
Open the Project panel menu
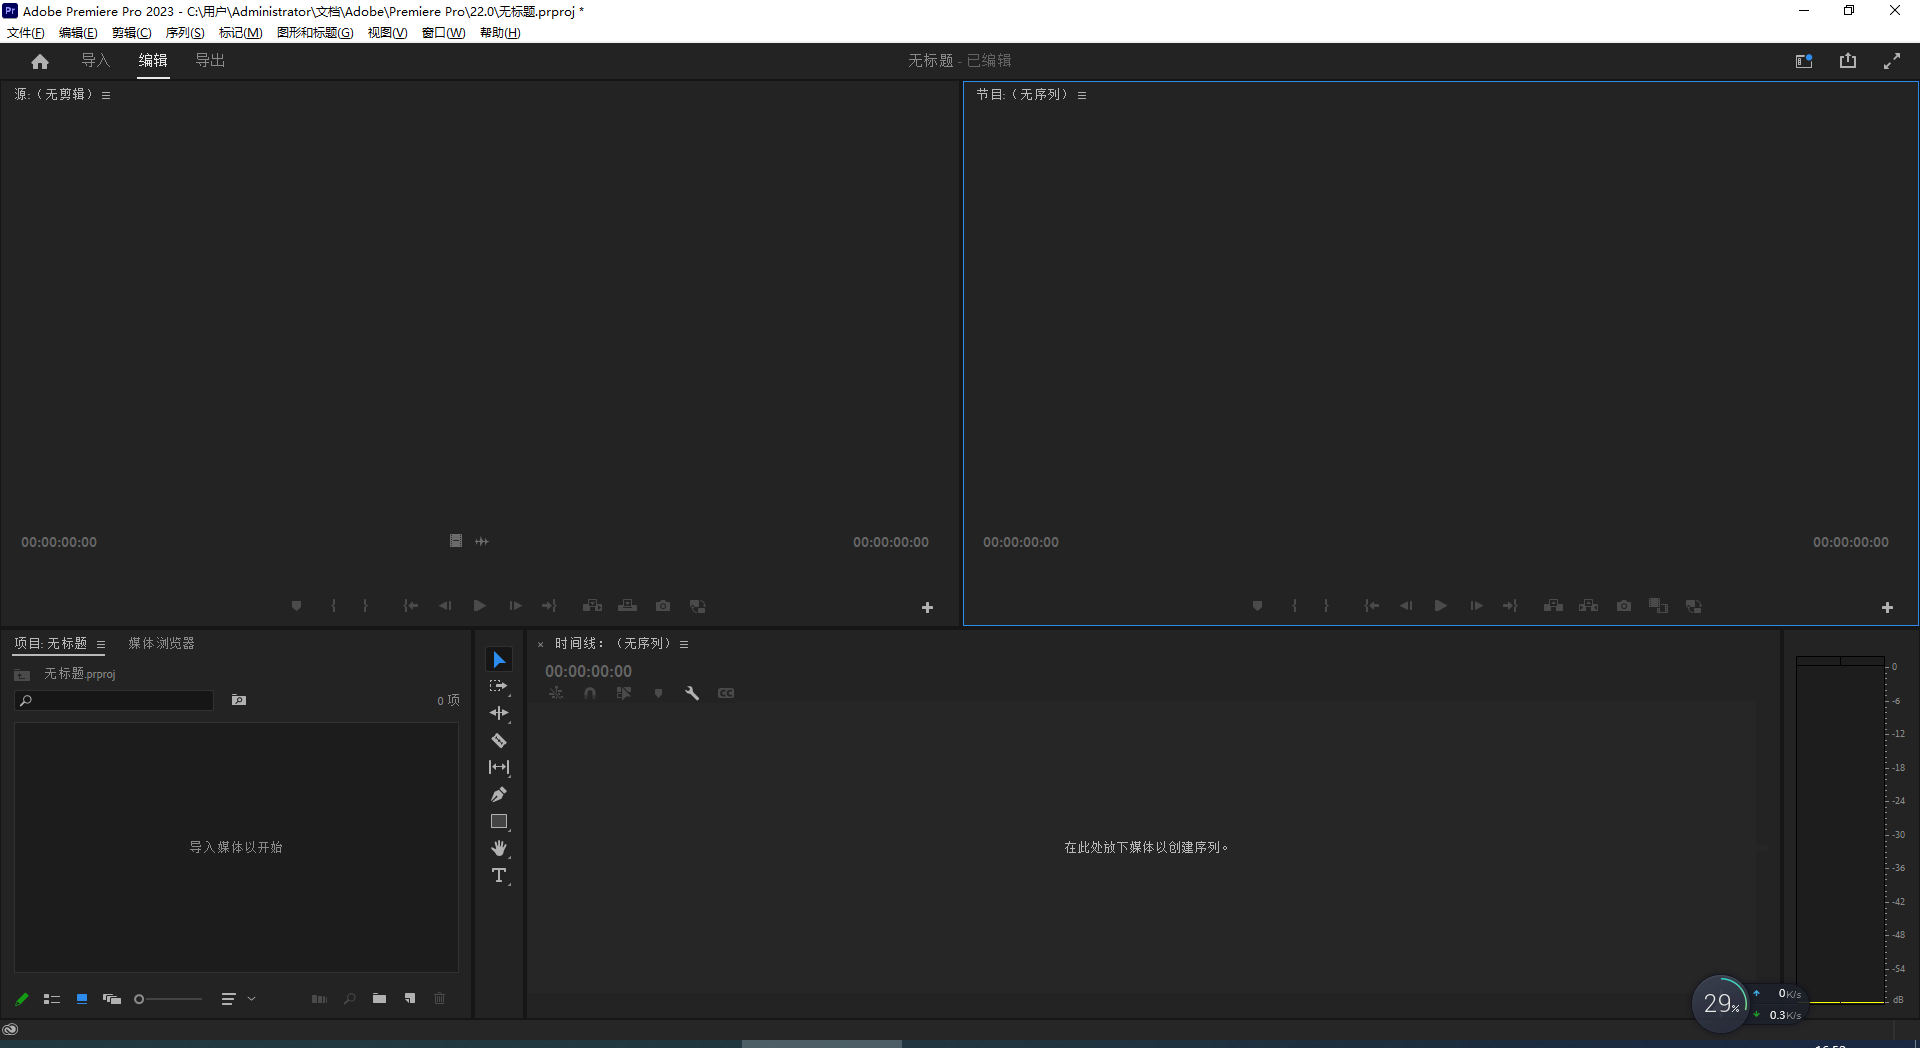point(101,644)
